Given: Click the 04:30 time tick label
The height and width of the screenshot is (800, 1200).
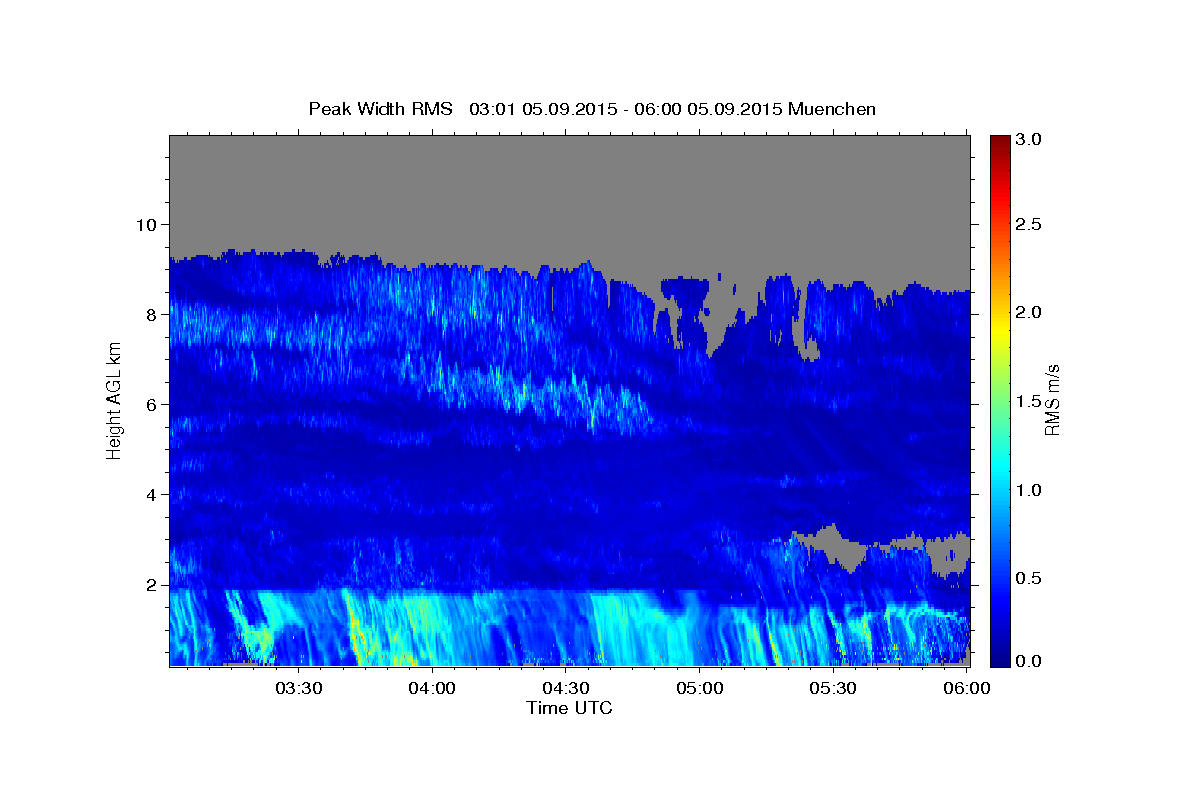Looking at the screenshot, I should point(566,688).
